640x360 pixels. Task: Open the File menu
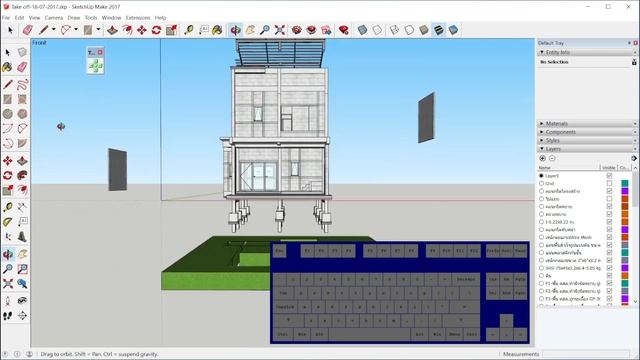point(6,18)
